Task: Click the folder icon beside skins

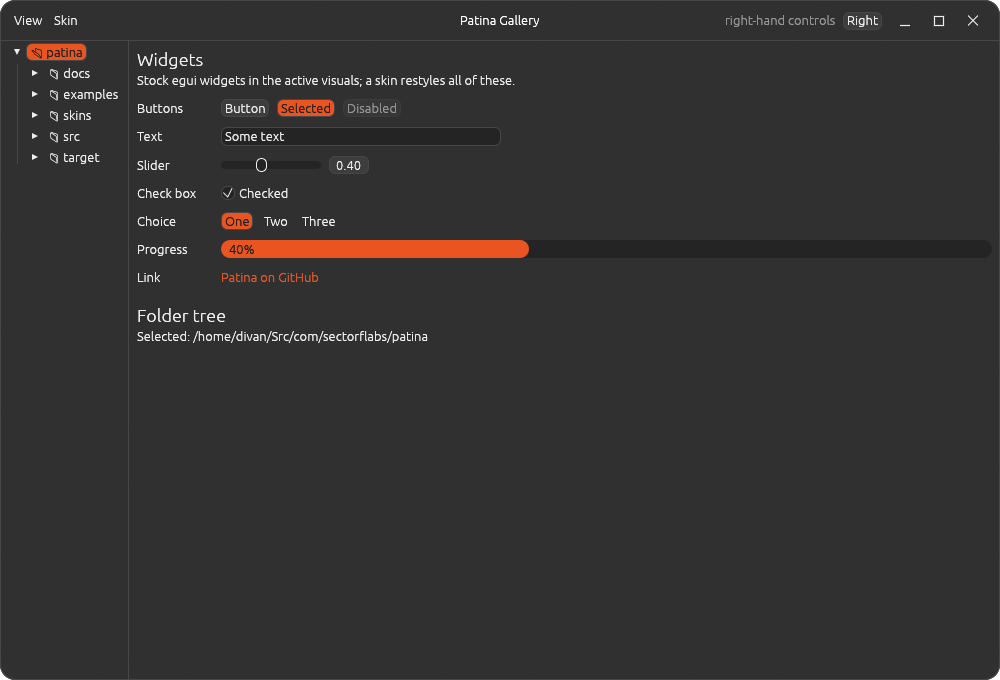Action: pos(54,116)
